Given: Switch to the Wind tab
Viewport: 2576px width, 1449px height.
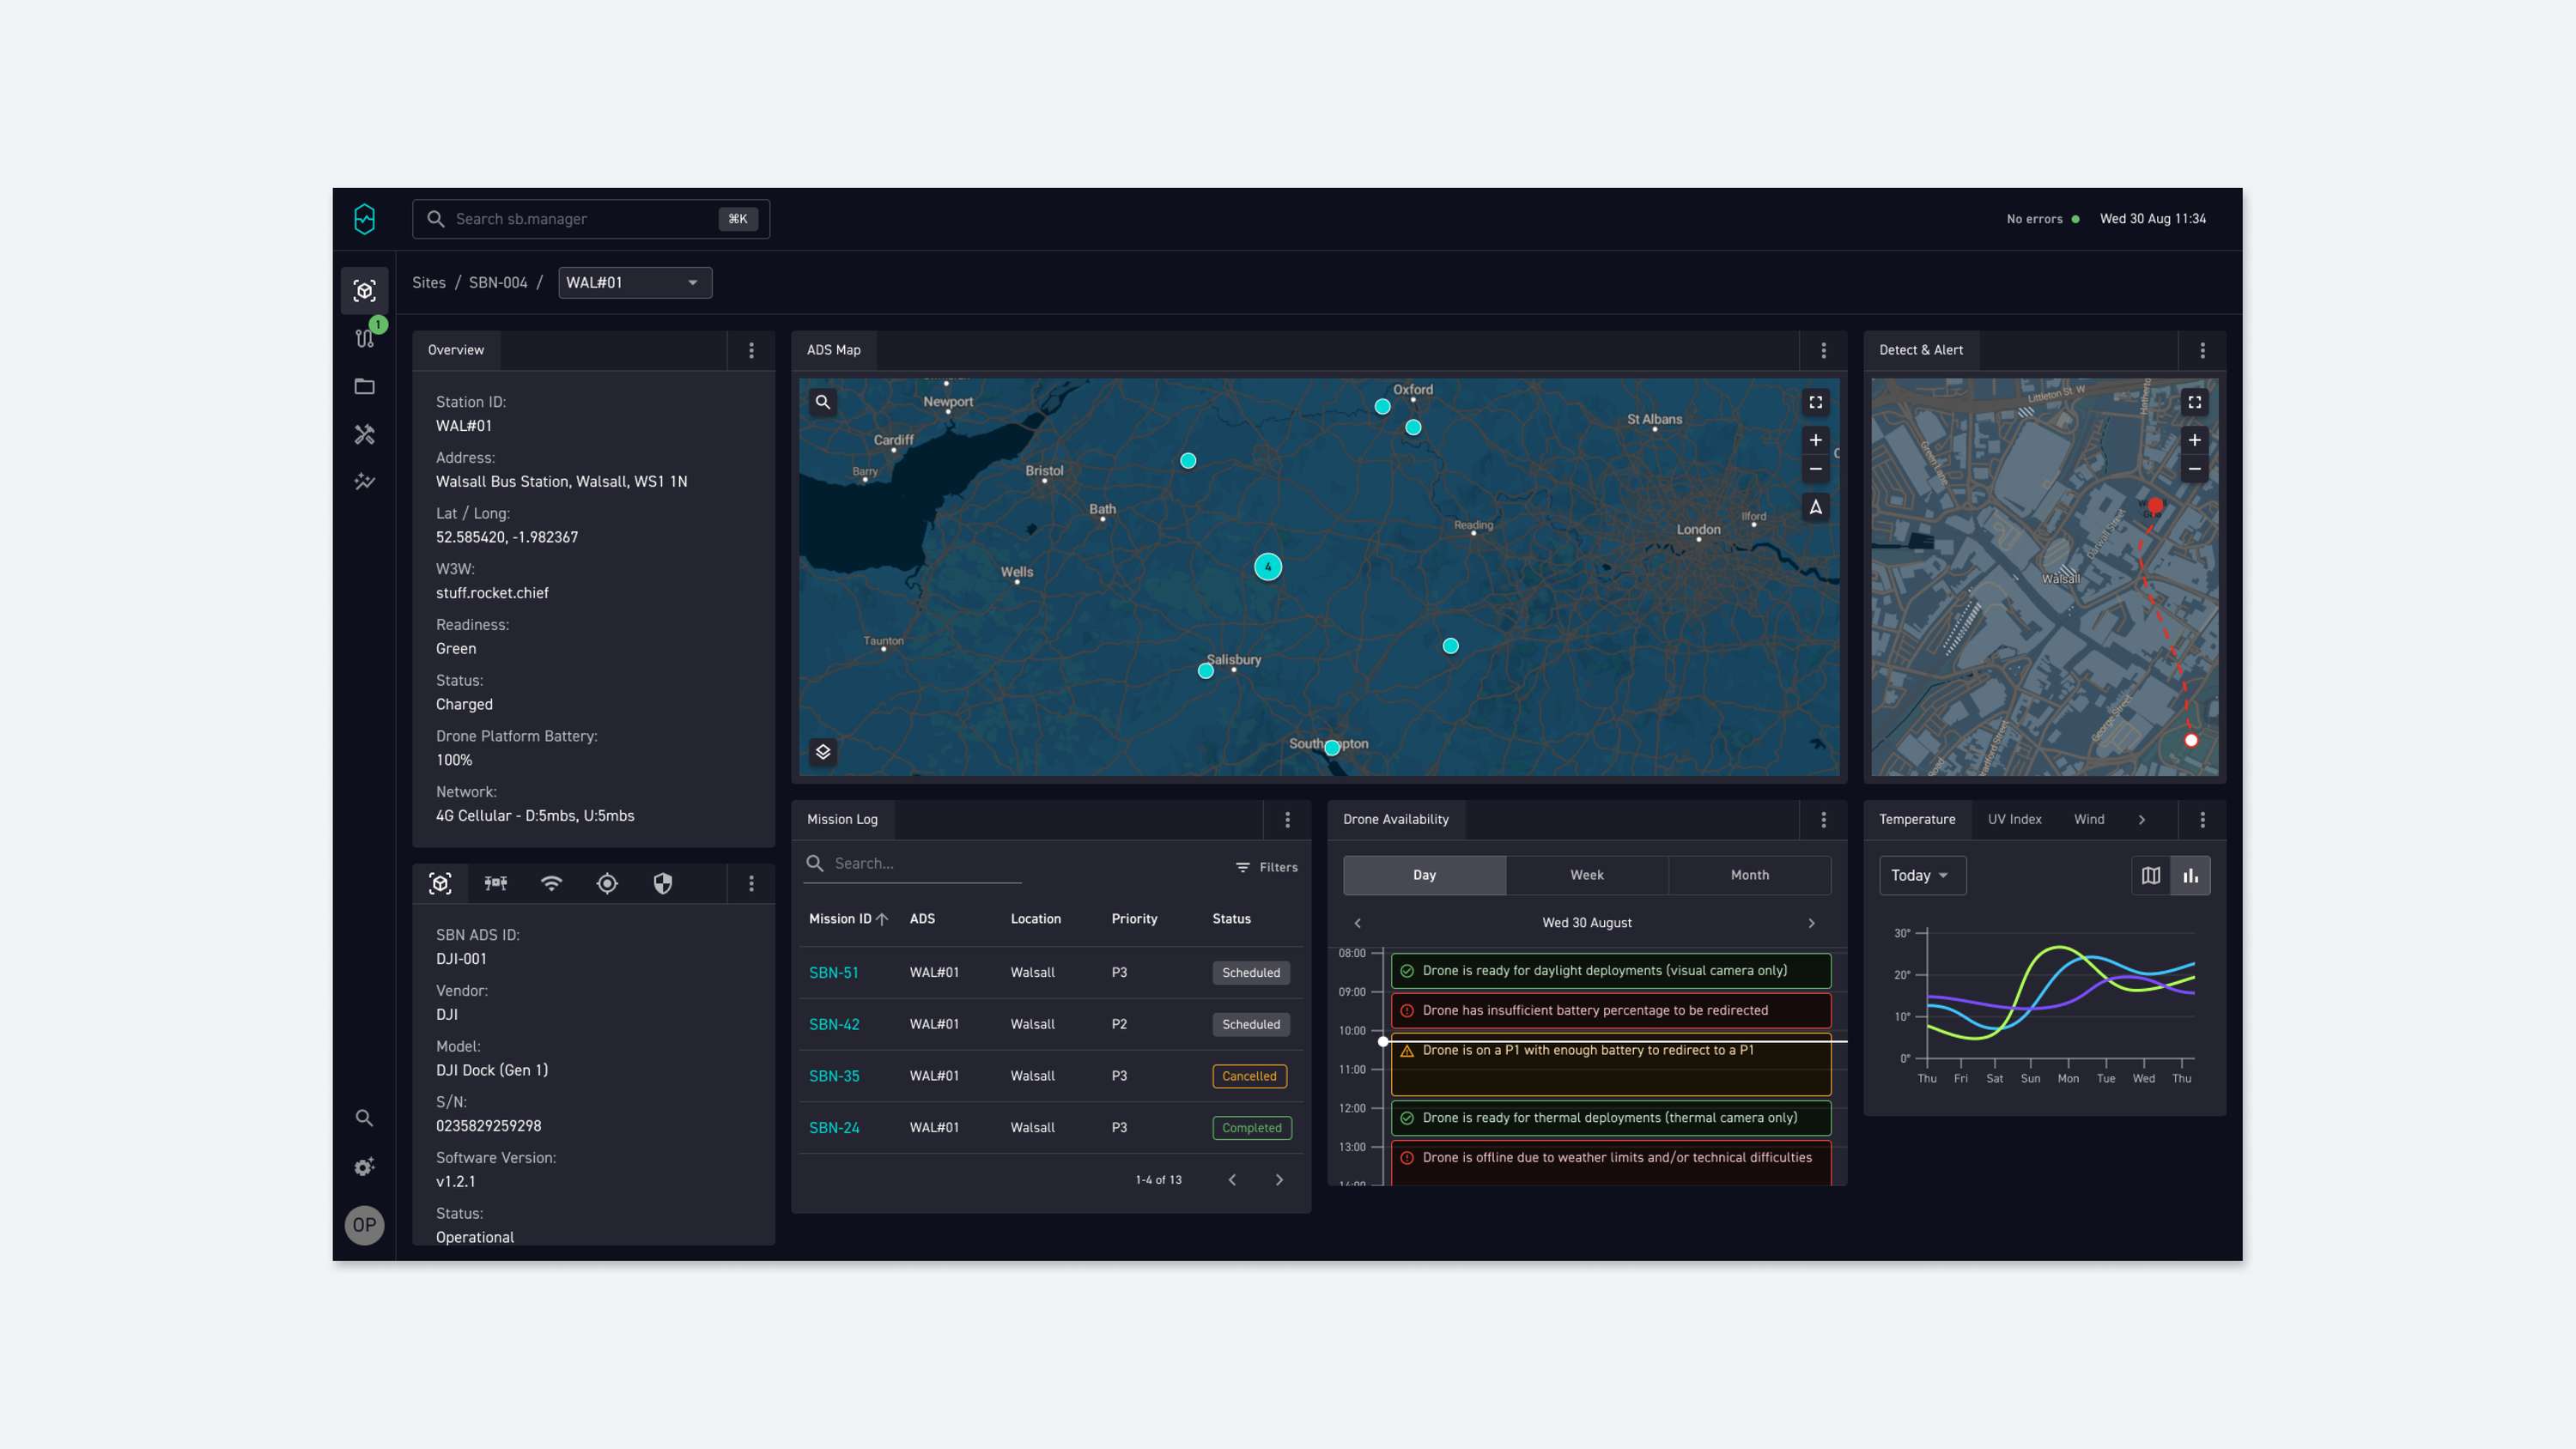Looking at the screenshot, I should (x=2089, y=820).
